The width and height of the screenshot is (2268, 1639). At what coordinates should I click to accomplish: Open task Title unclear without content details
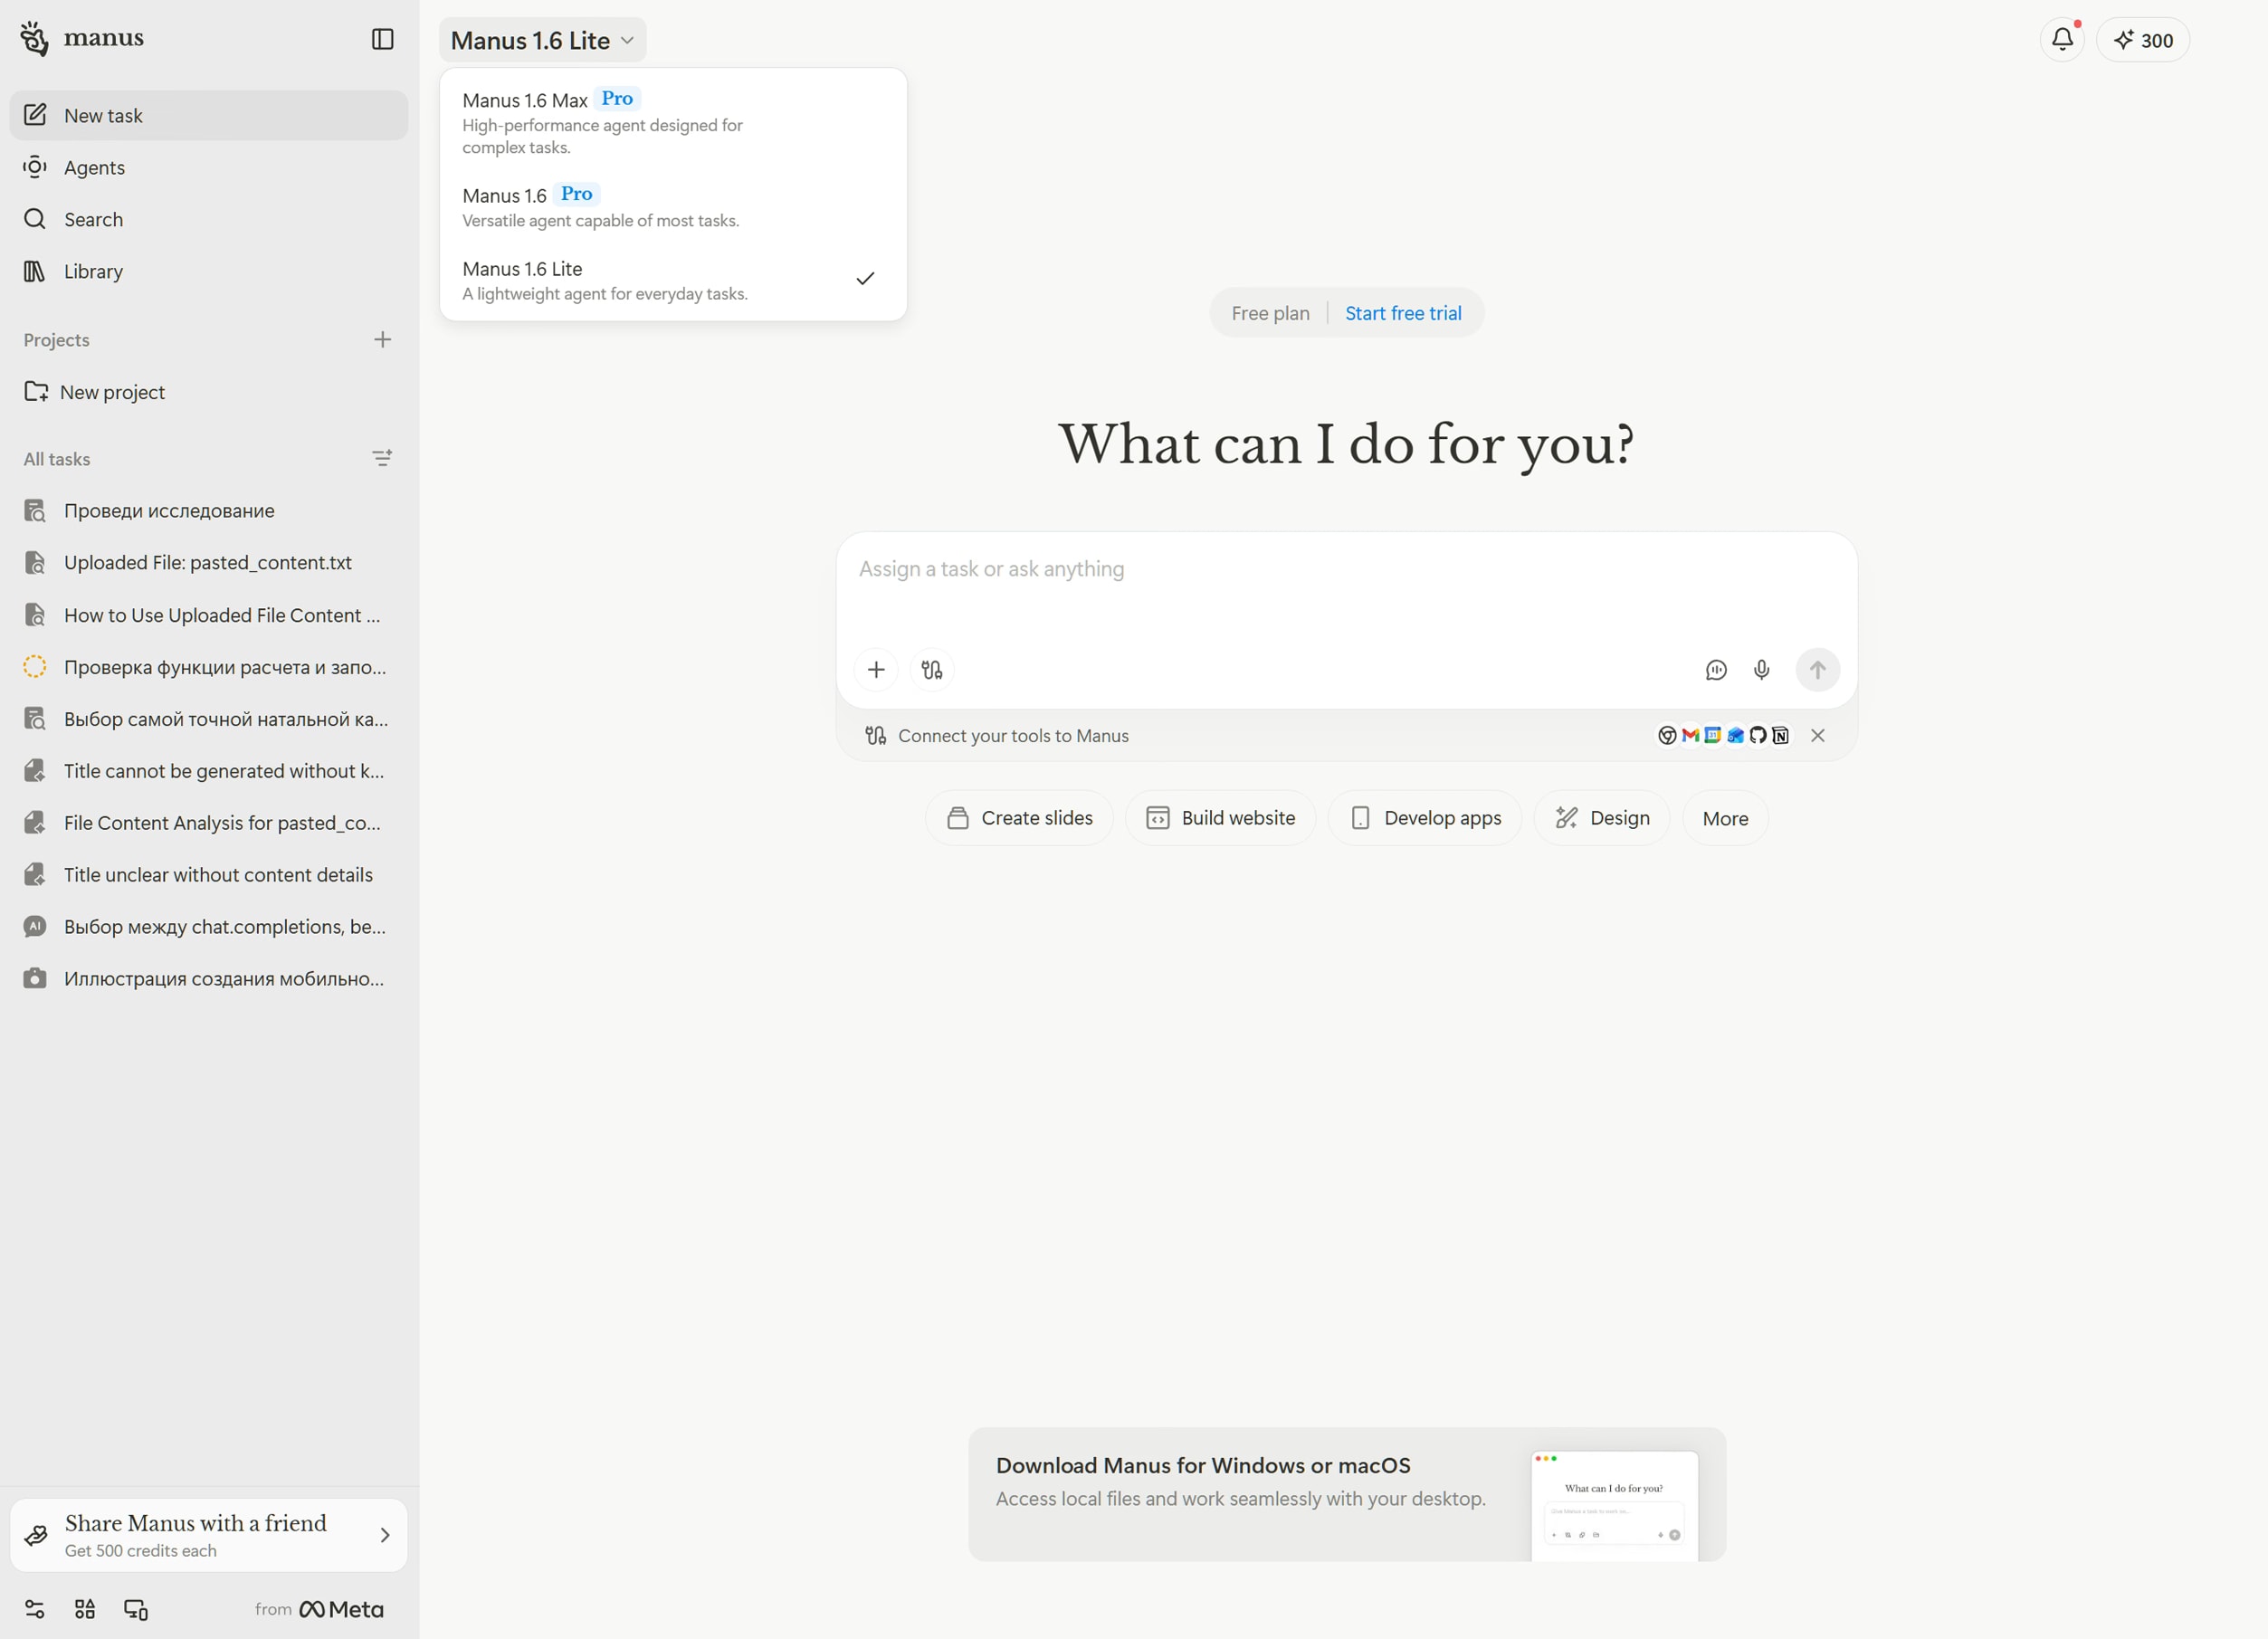(x=209, y=875)
